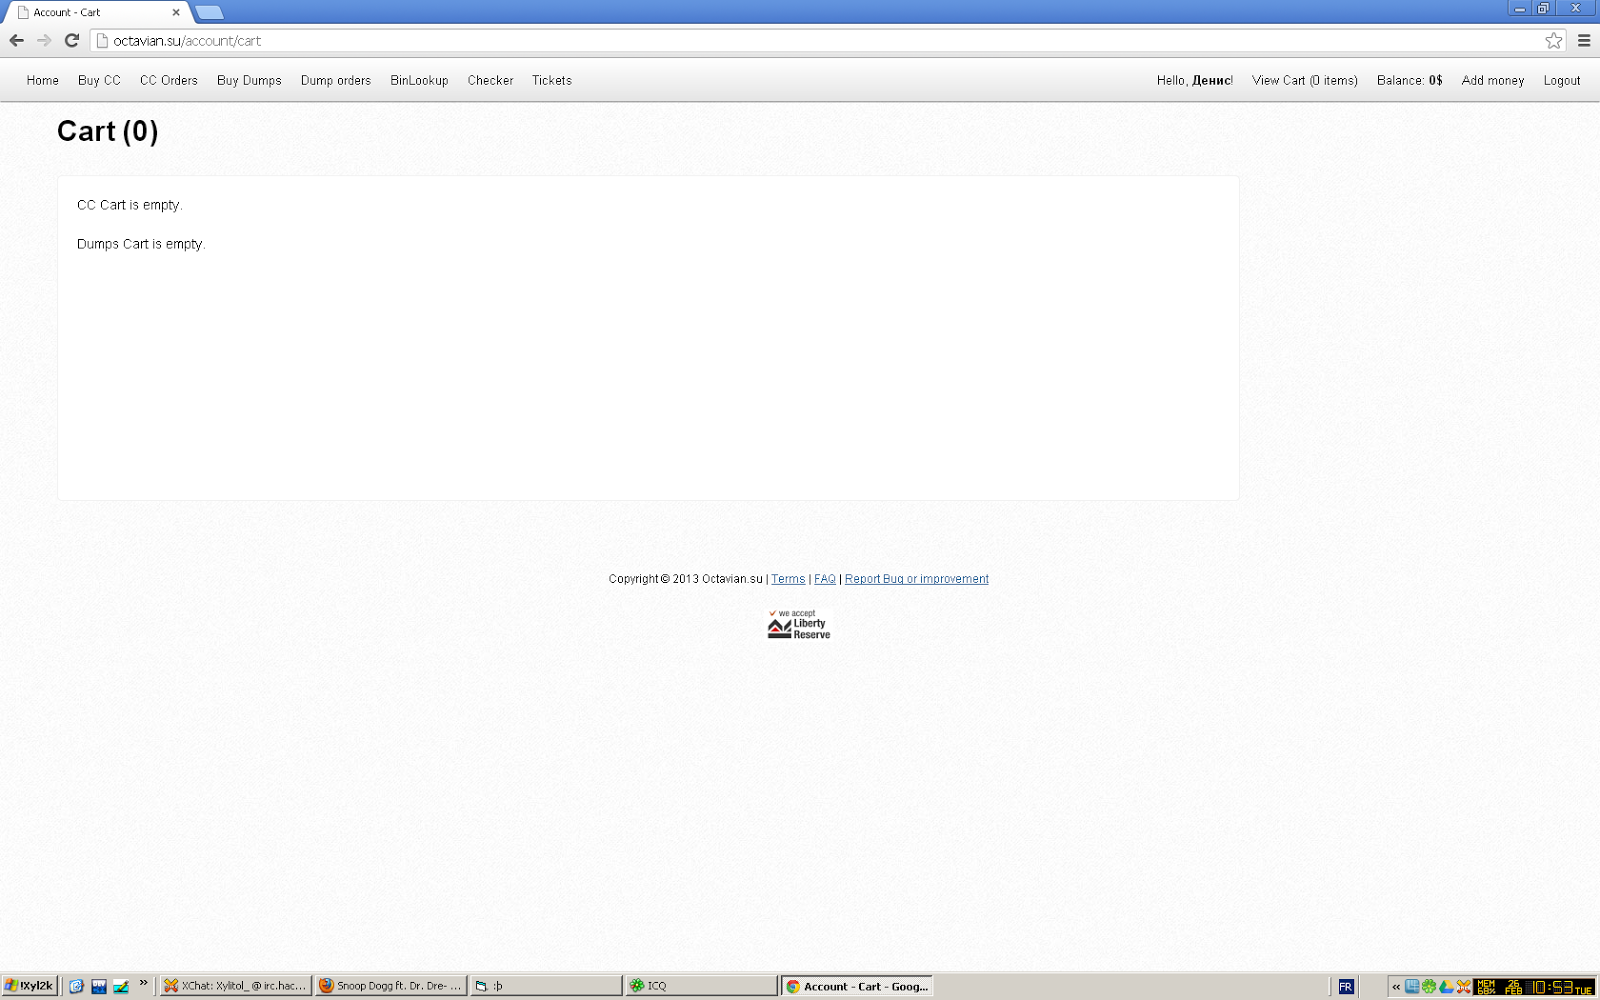Reload the page with the refresh icon
Viewport: 1600px width, 1000px height.
coord(72,40)
